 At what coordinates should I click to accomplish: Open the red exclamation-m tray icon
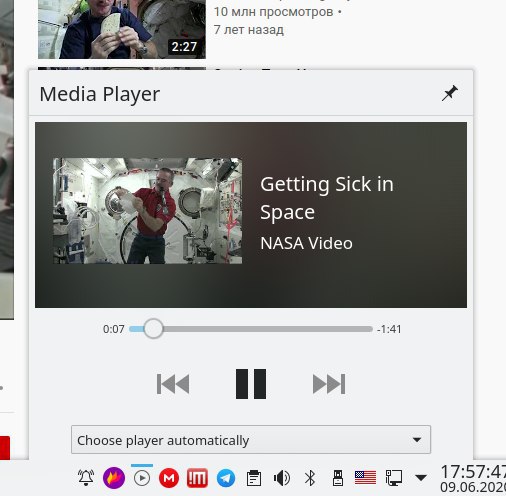tap(197, 478)
